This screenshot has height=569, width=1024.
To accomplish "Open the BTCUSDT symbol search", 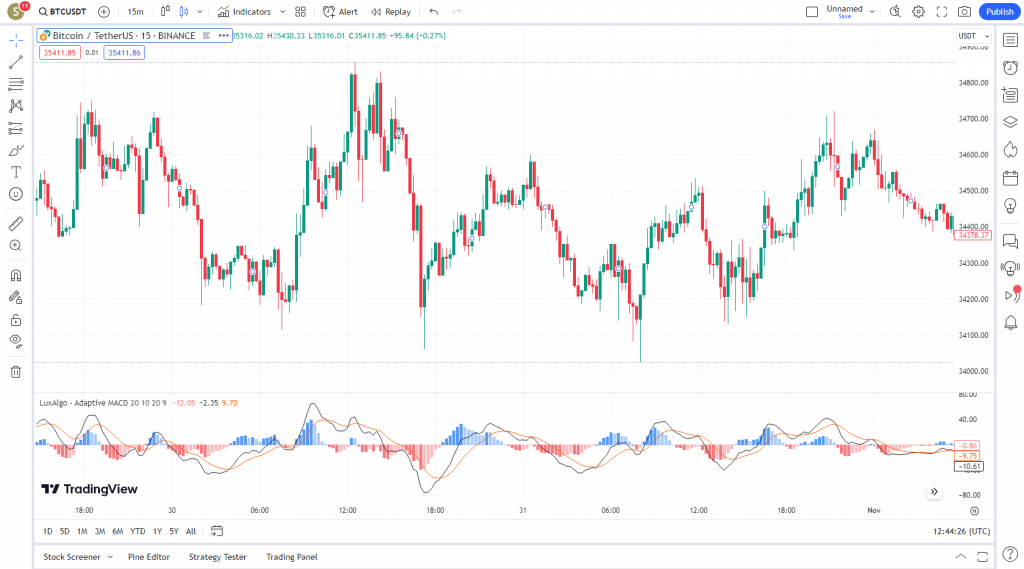I will pyautogui.click(x=63, y=12).
